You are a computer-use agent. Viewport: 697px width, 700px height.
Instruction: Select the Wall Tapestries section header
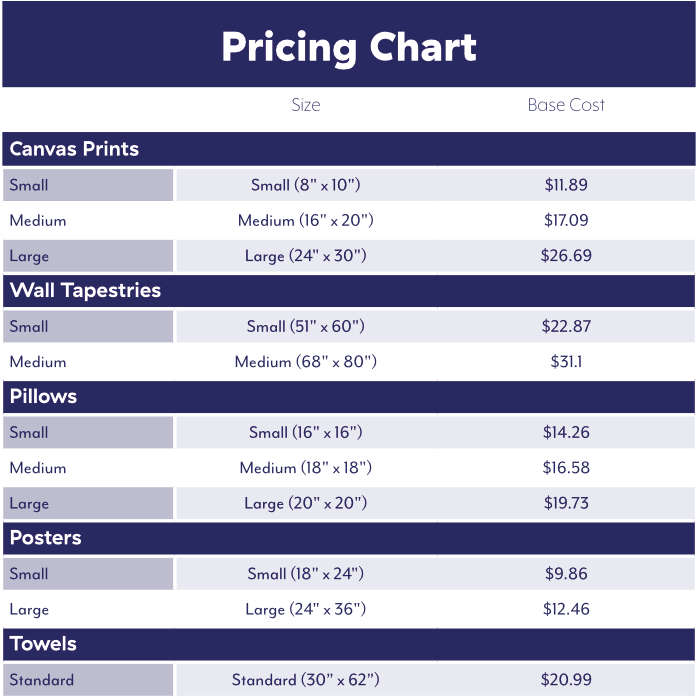pos(86,291)
